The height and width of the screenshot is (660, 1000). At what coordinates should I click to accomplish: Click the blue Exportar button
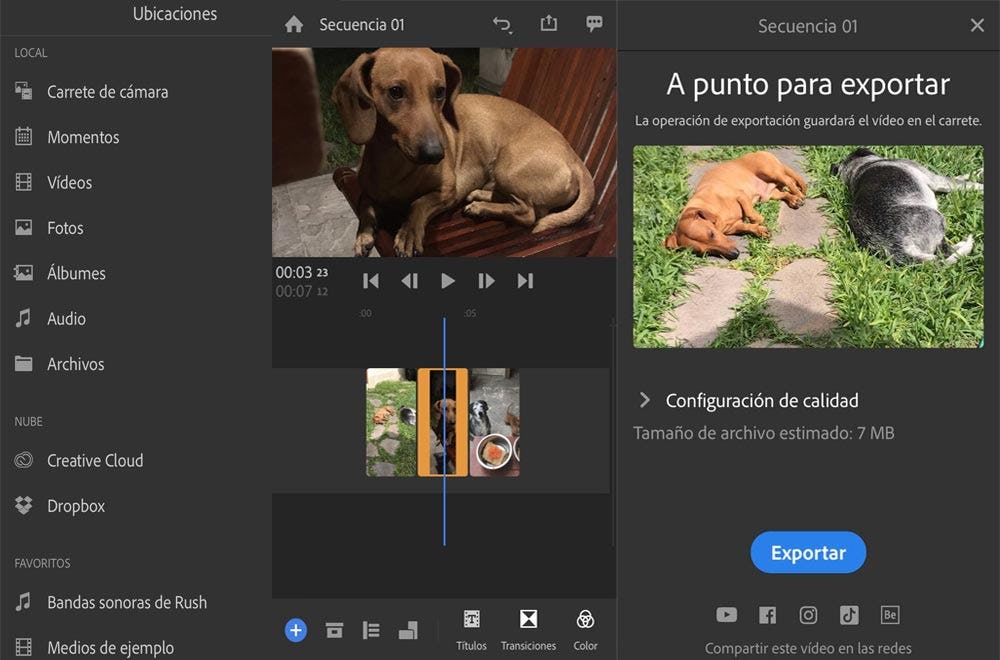tap(808, 552)
